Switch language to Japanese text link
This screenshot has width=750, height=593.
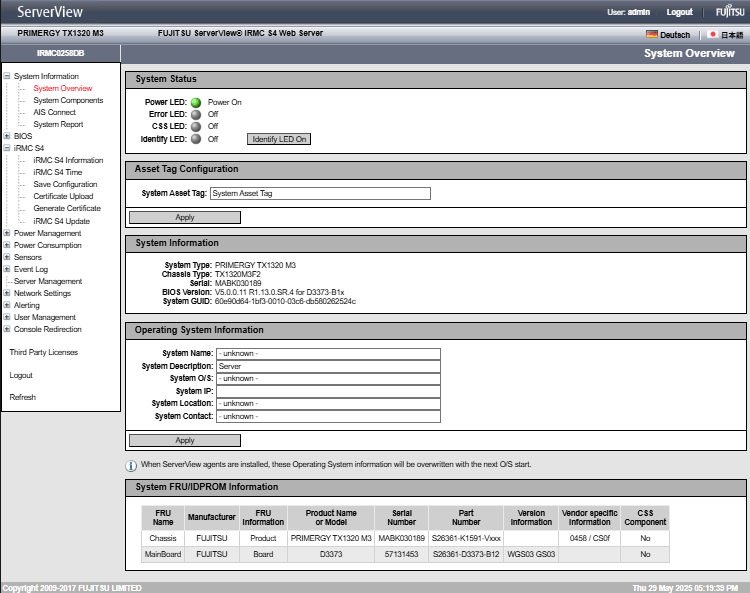point(732,35)
